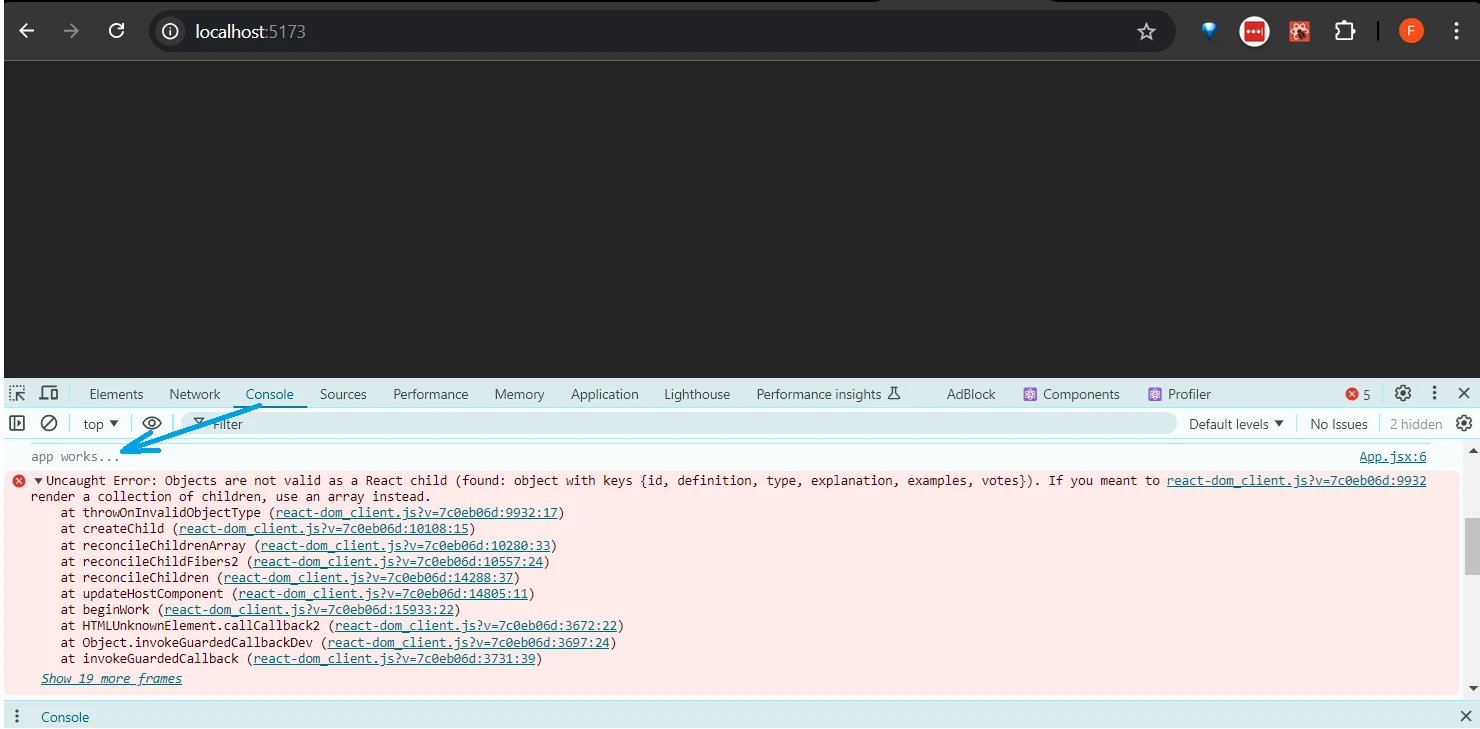Screen dimensions: 1480x729
Task: Open the React Profiler tab
Action: coord(1179,394)
